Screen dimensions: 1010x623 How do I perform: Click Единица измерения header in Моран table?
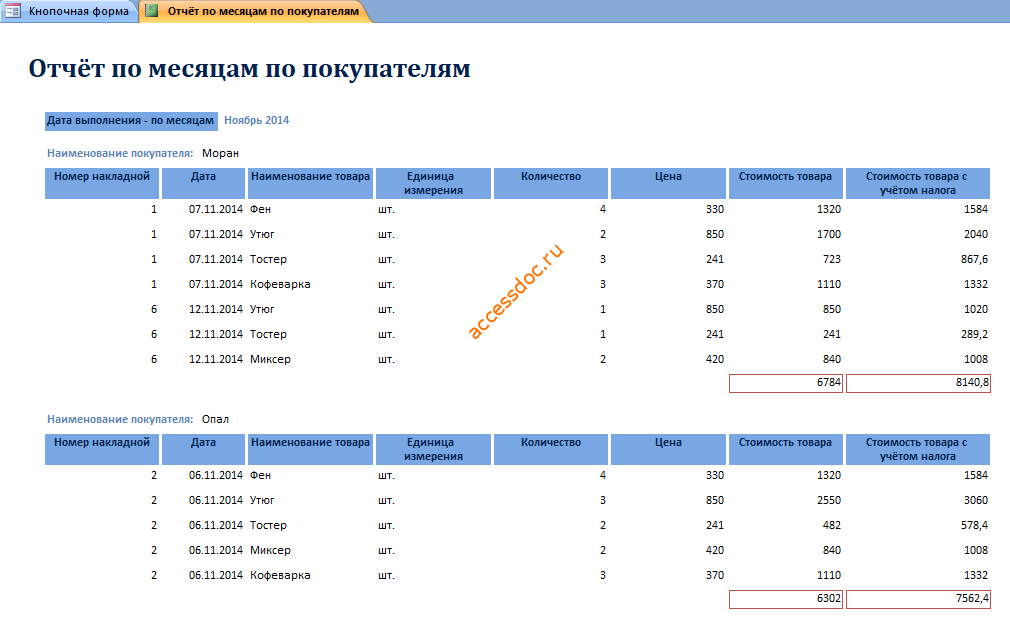(434, 183)
